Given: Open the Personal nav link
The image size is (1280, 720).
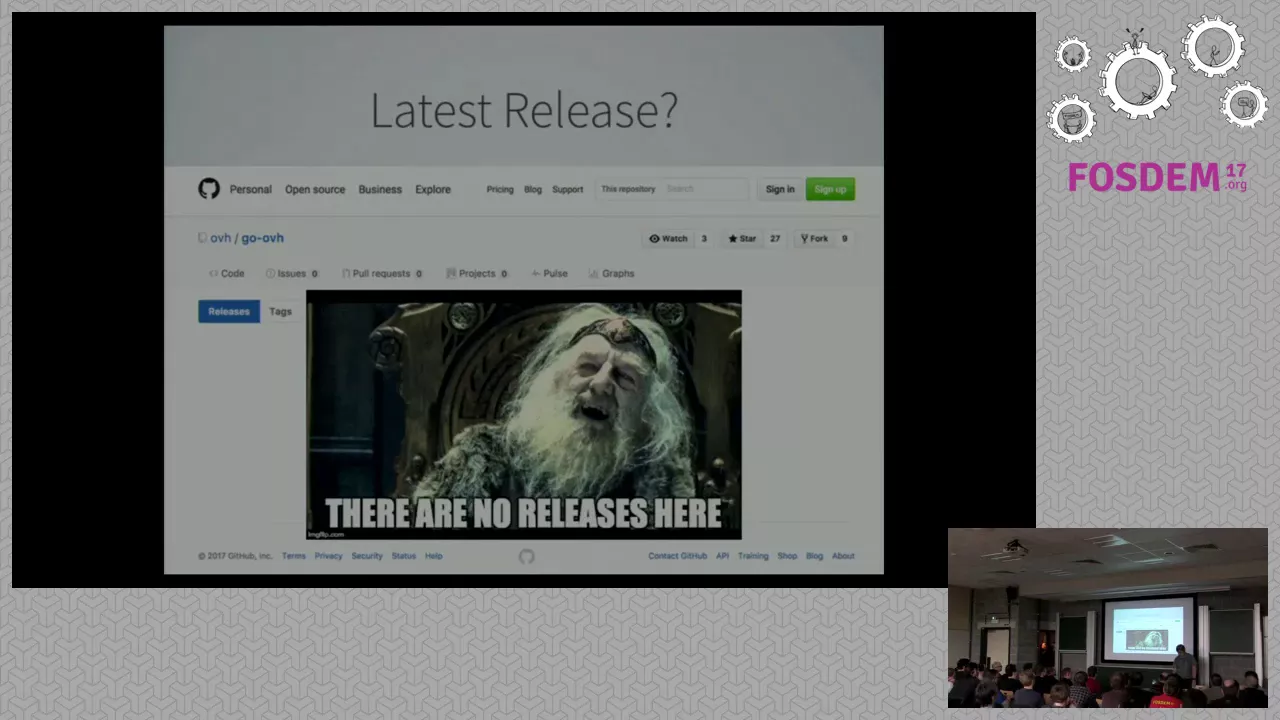Looking at the screenshot, I should [x=250, y=189].
